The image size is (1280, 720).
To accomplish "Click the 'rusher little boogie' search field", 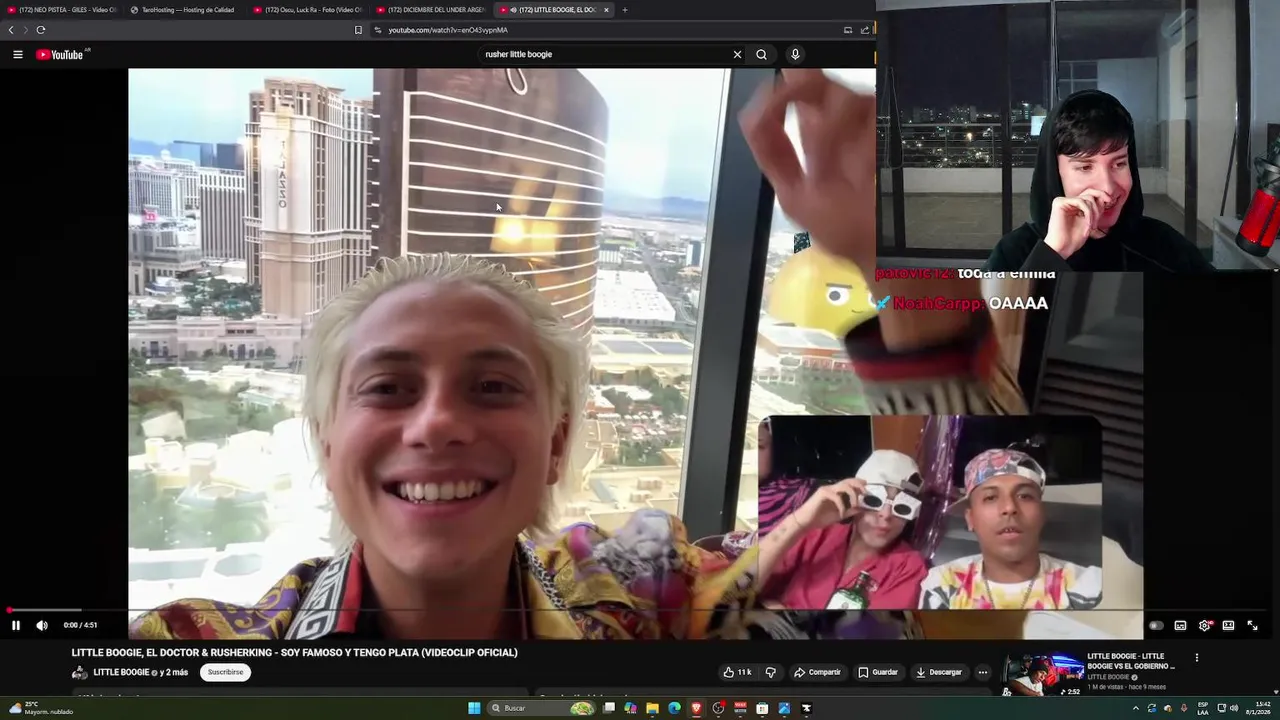I will click(x=605, y=54).
